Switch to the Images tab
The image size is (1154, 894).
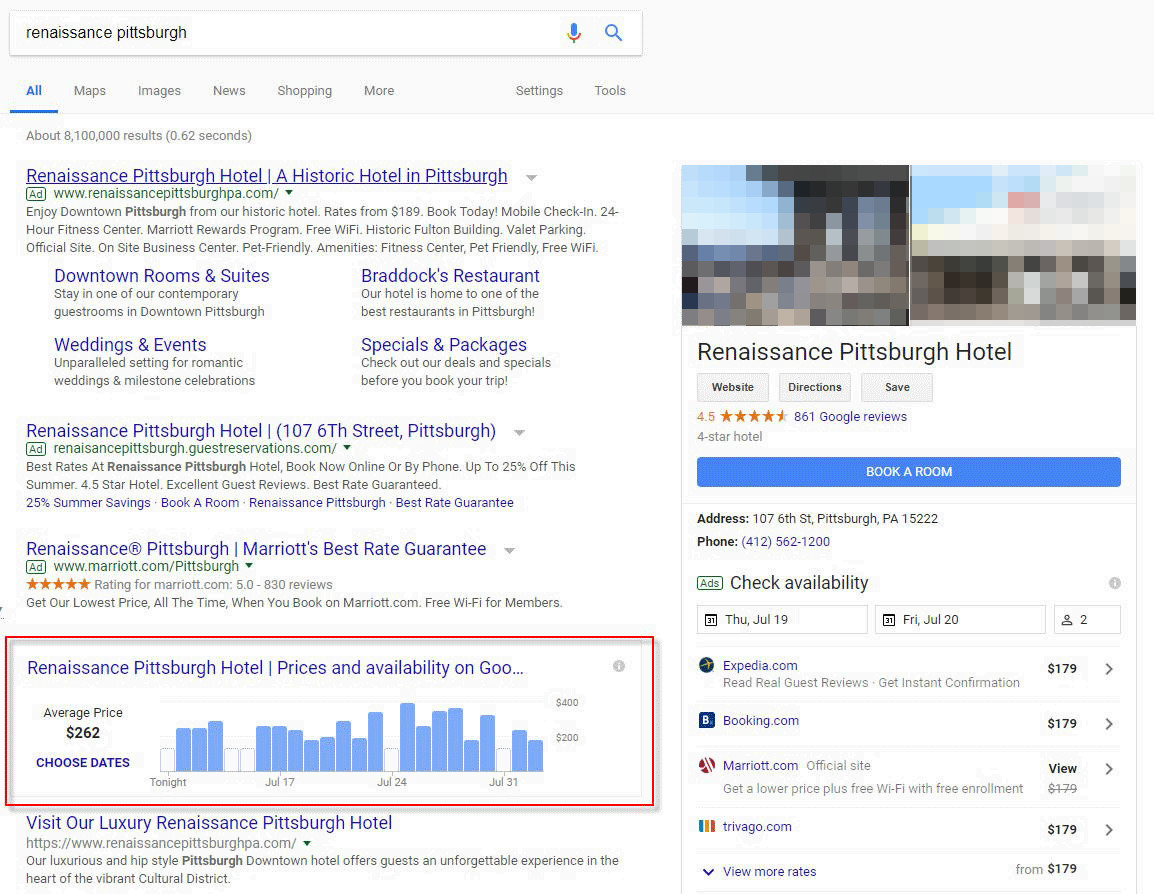(159, 90)
